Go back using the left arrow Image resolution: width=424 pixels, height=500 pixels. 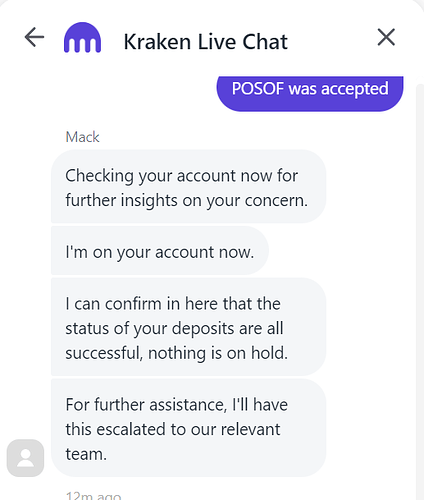click(34, 37)
